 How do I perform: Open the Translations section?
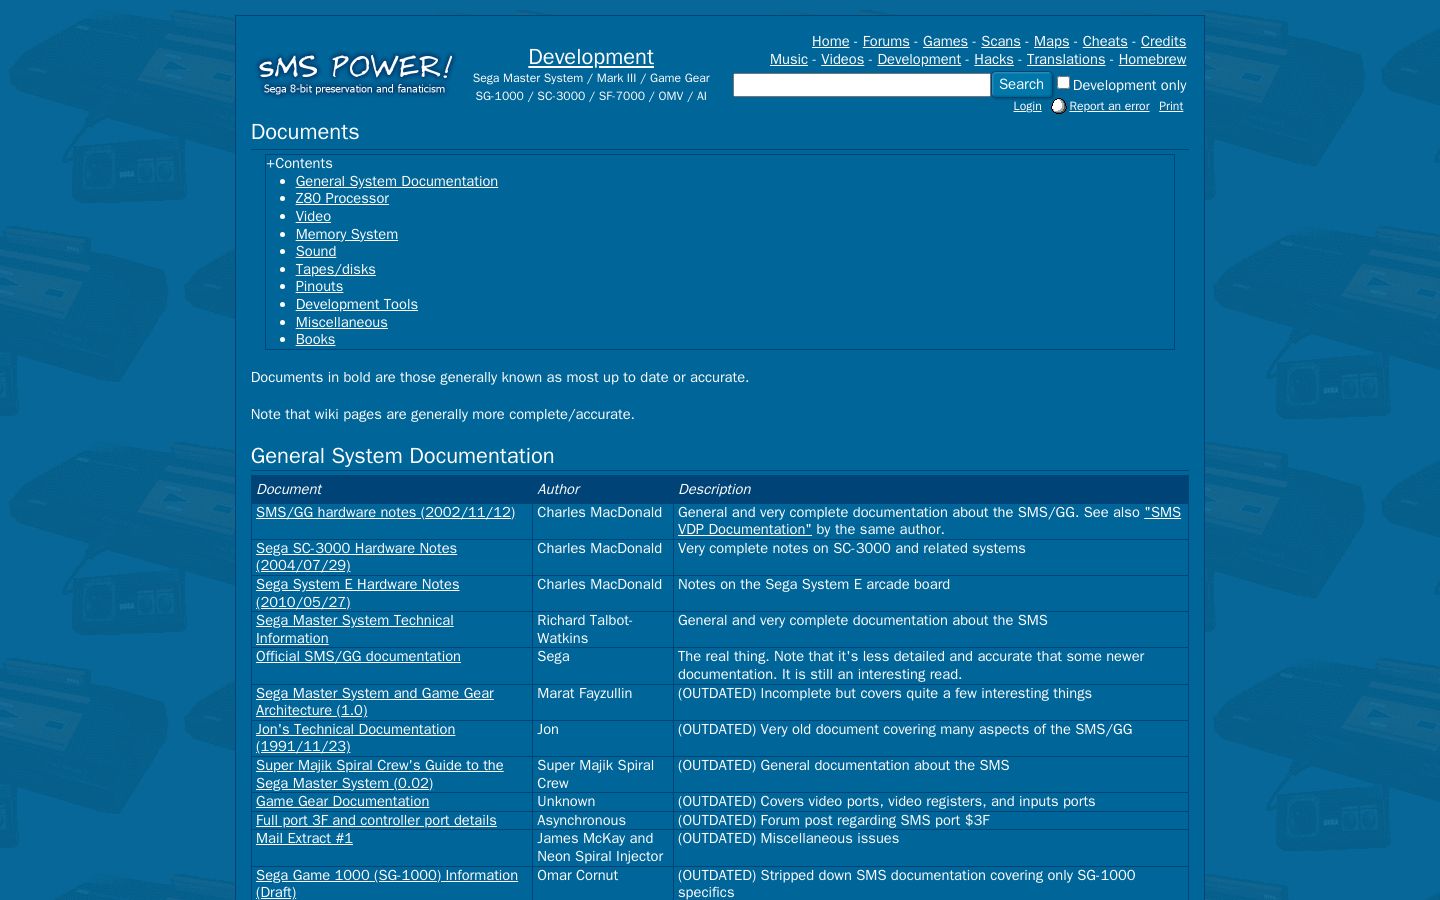tap(1066, 59)
